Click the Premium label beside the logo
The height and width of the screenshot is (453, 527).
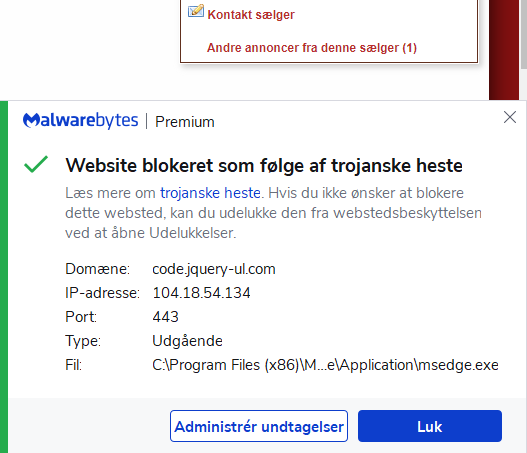[185, 122]
